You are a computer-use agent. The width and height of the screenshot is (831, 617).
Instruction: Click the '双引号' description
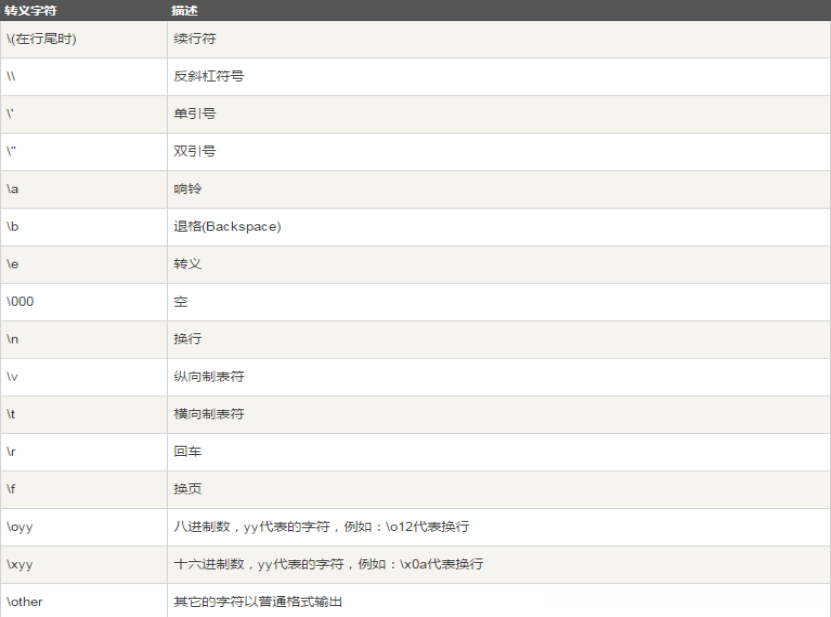click(195, 151)
